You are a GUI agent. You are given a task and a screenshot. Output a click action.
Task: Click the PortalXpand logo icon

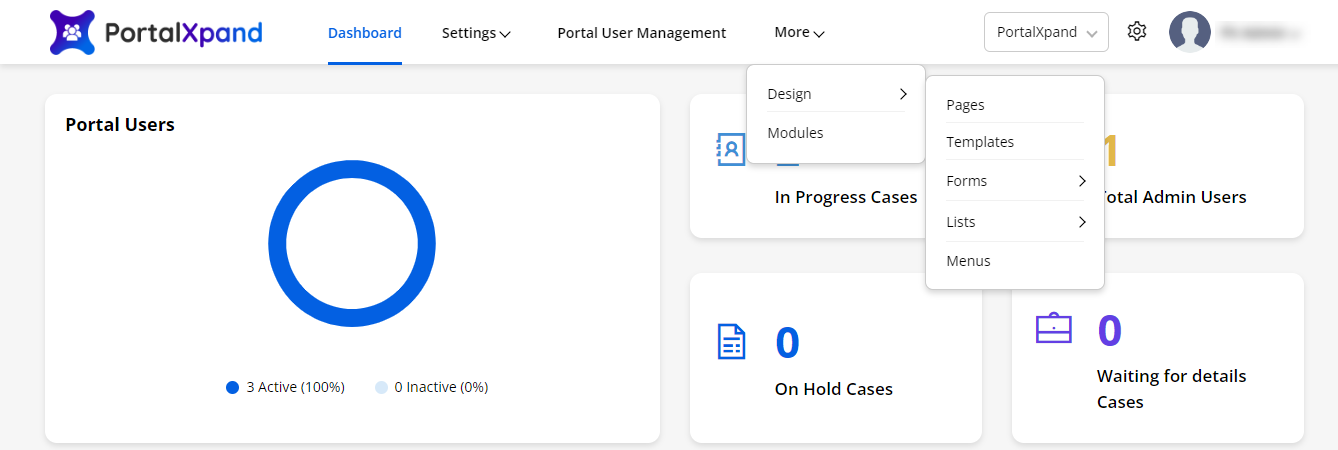pyautogui.click(x=72, y=33)
